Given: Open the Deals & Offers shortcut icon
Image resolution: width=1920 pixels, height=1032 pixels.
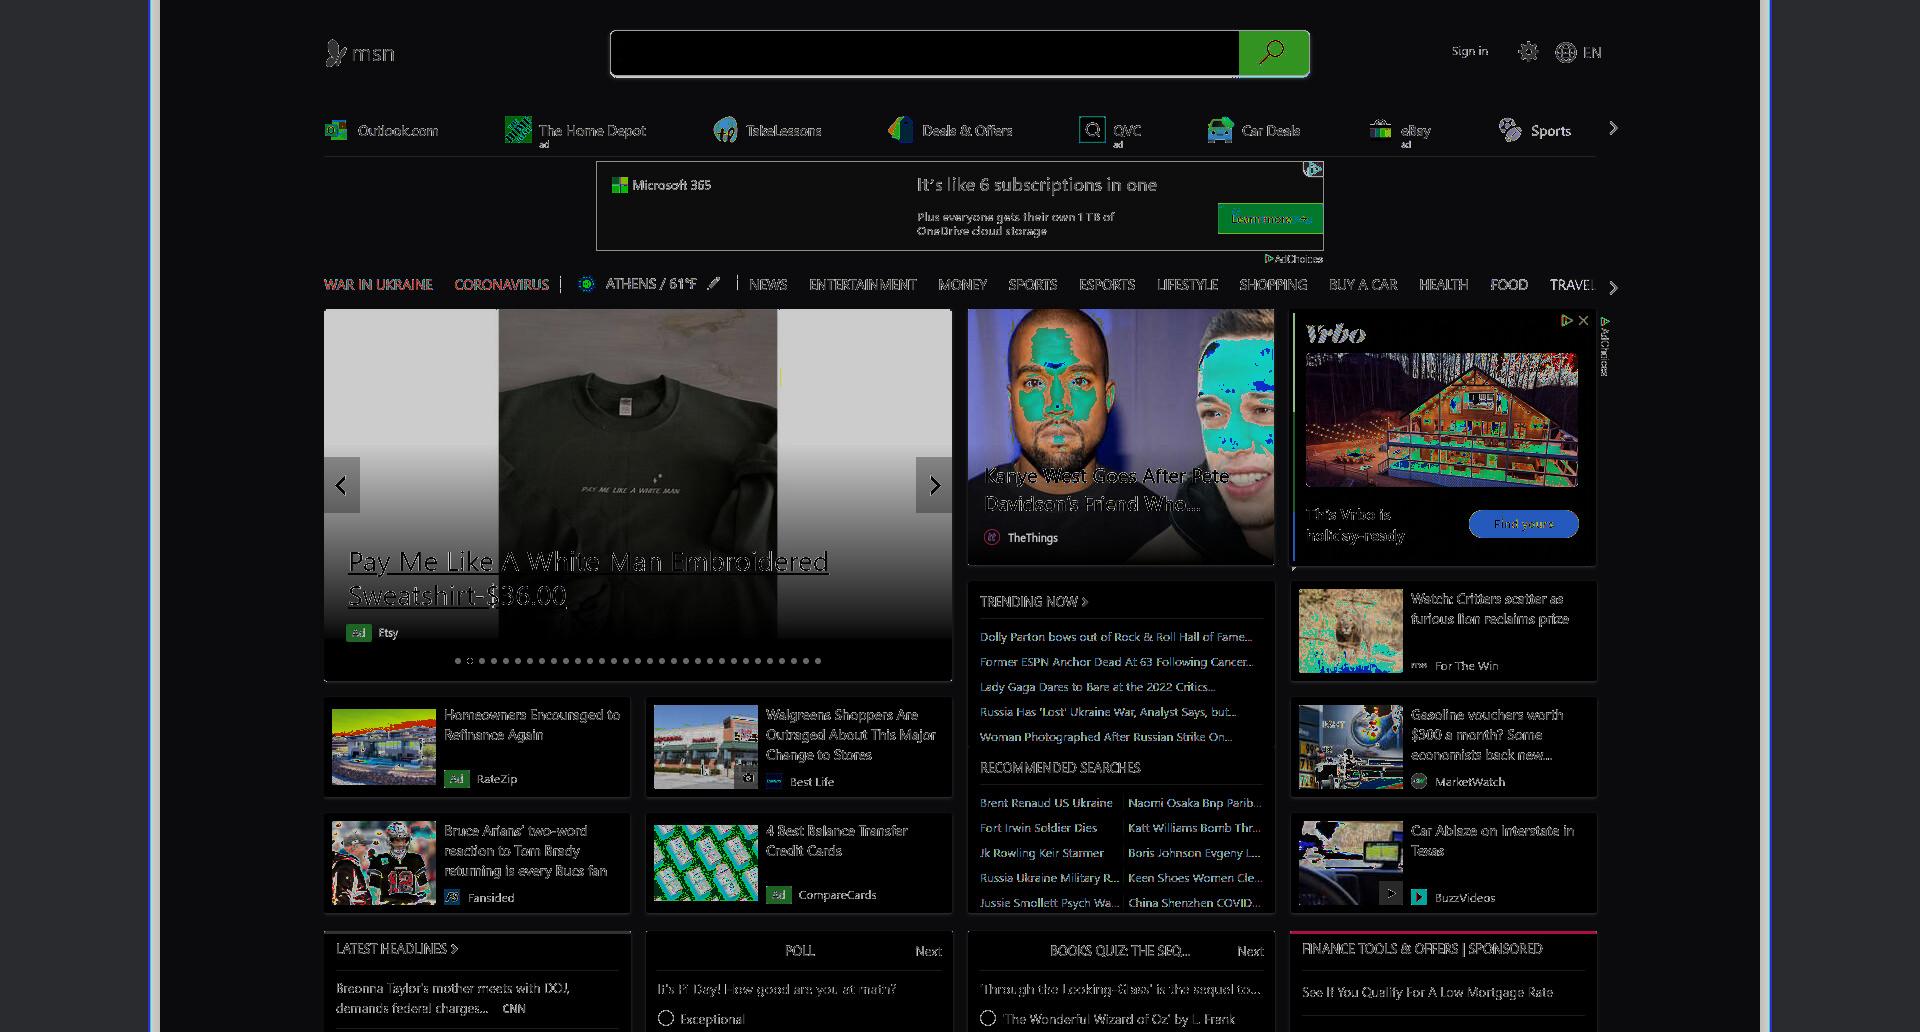Looking at the screenshot, I should pos(900,130).
